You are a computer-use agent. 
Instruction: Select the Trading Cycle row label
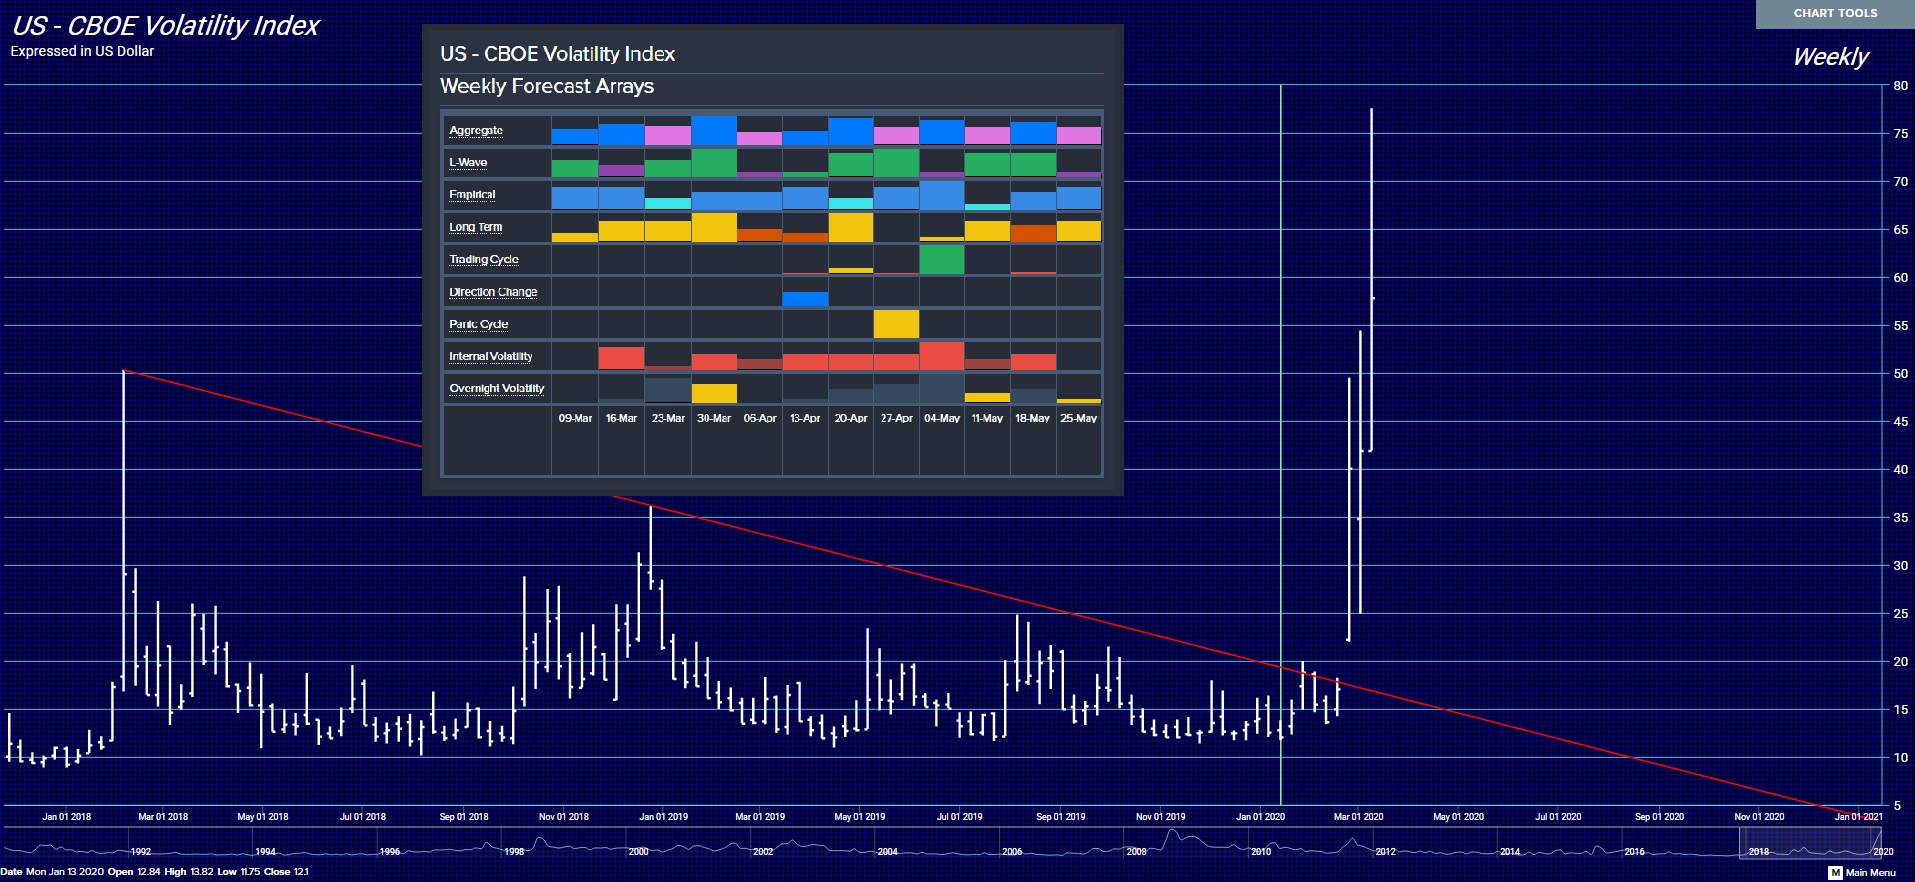pyautogui.click(x=484, y=259)
